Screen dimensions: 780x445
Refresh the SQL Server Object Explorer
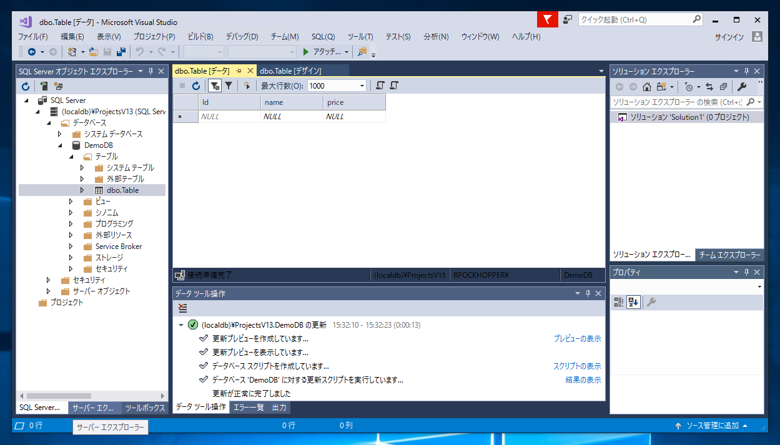25,87
